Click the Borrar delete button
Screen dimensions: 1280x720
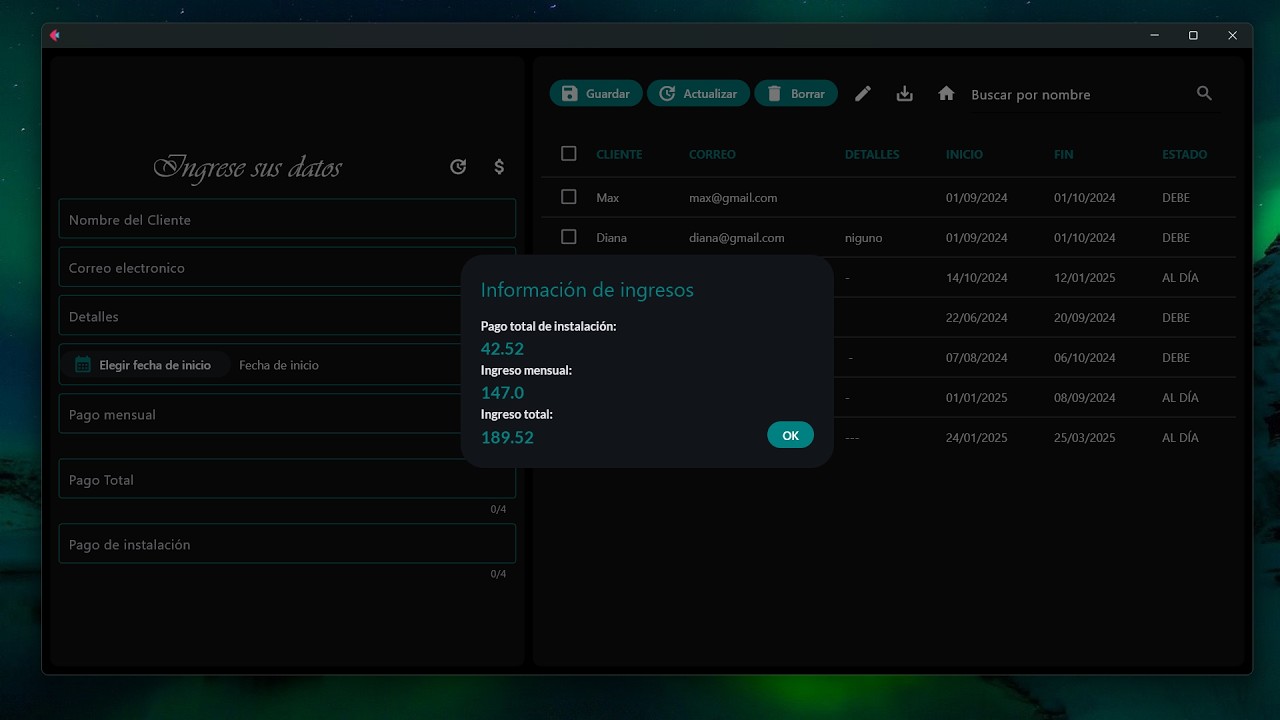click(x=796, y=94)
